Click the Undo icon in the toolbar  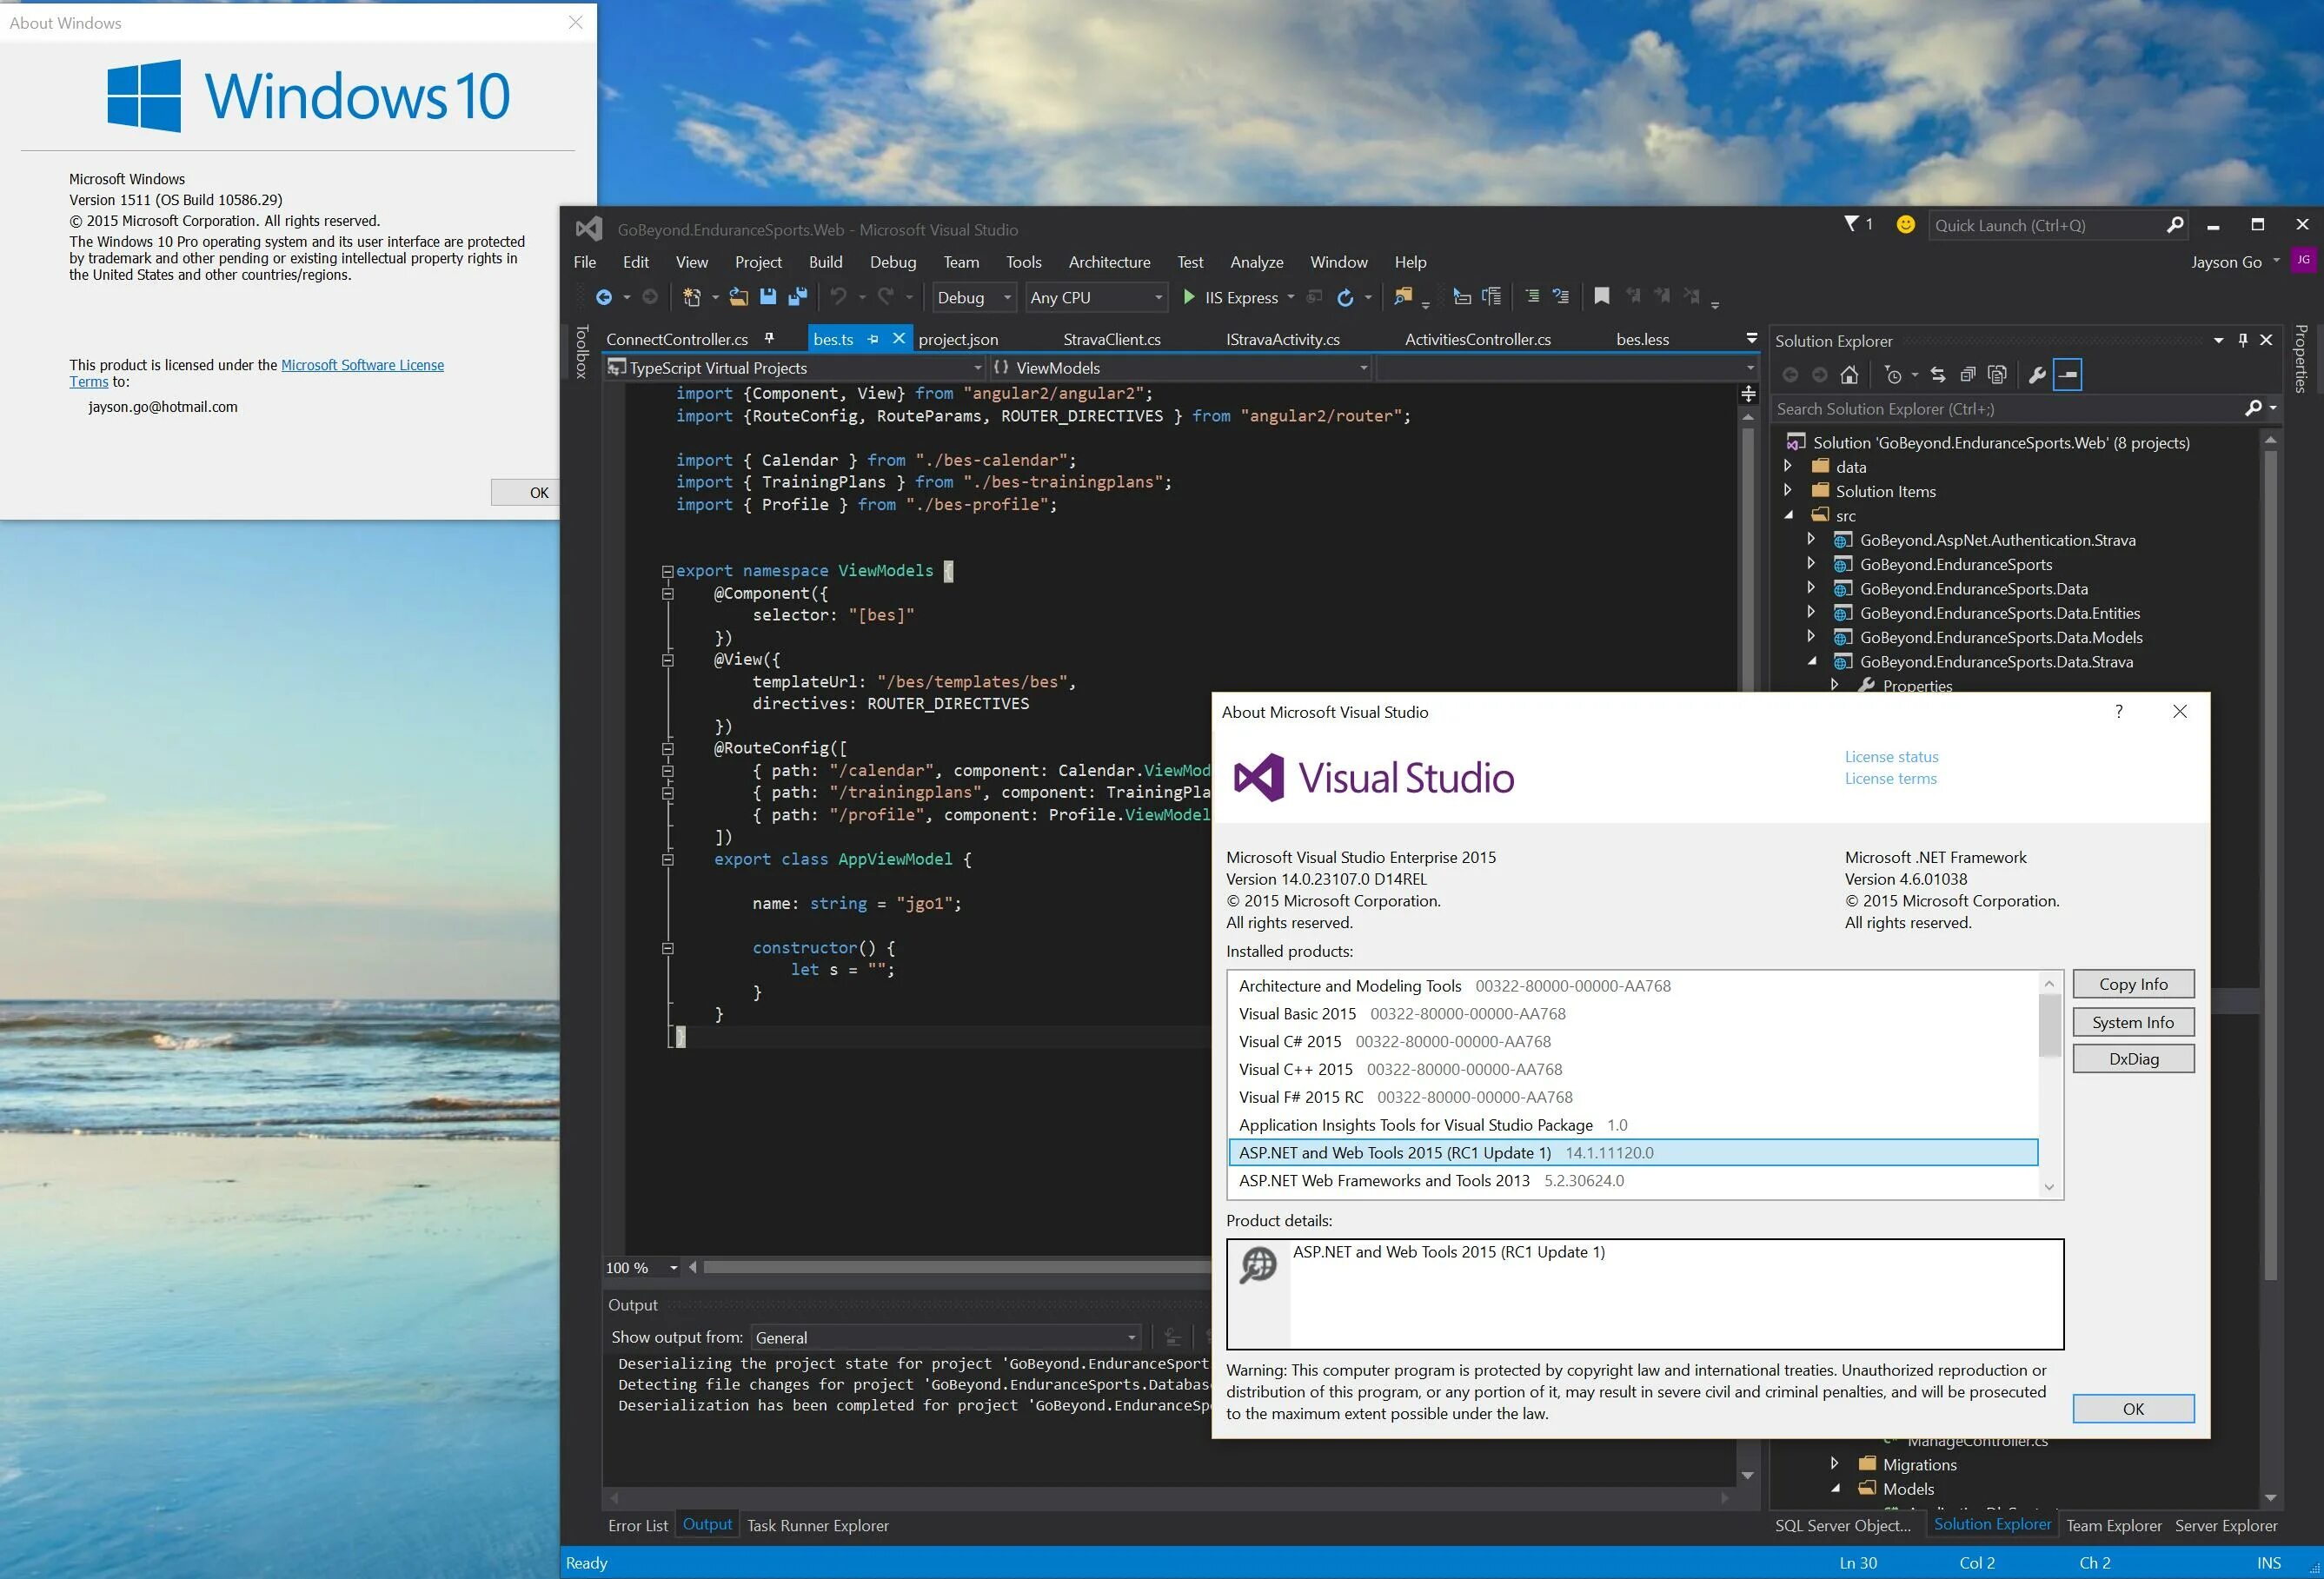(838, 297)
